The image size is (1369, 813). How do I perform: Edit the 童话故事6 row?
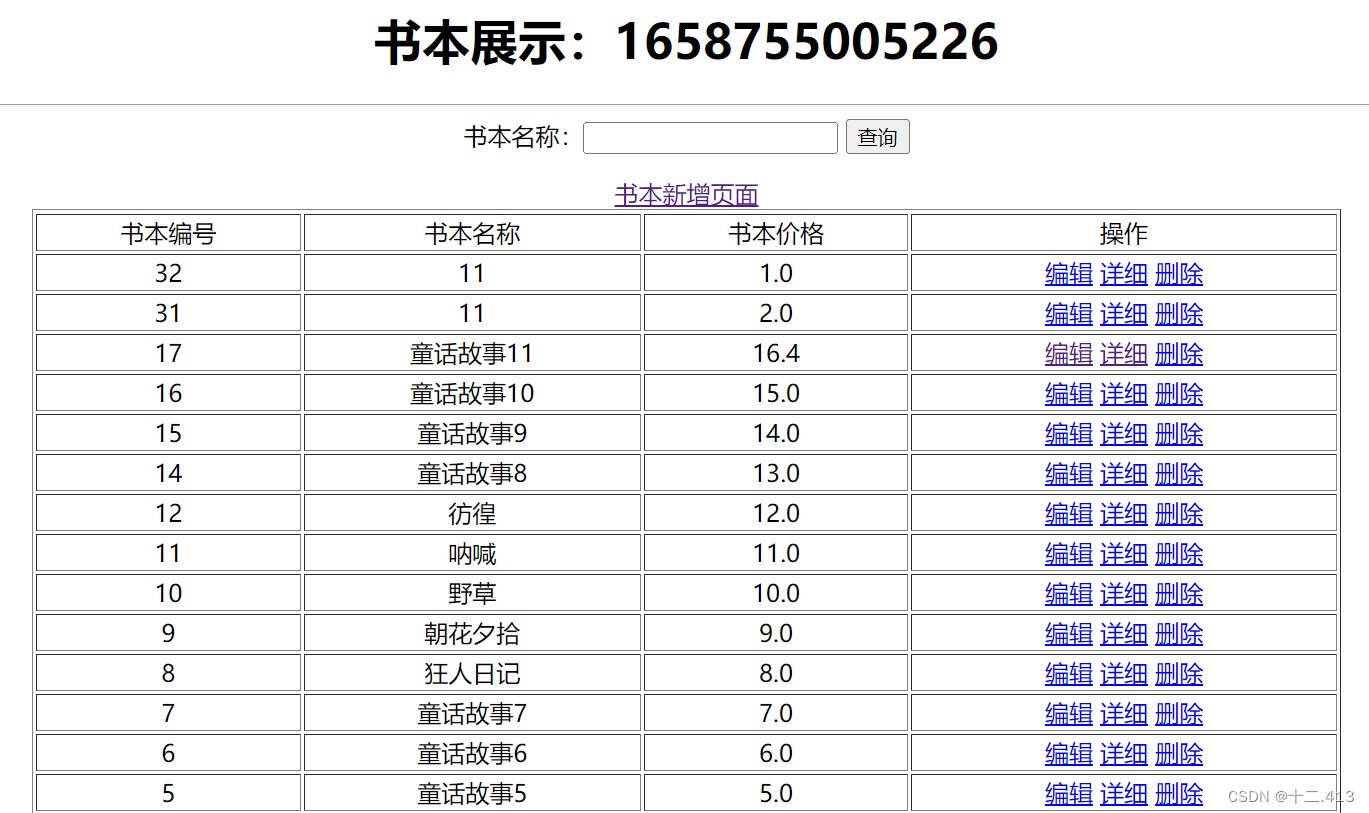point(1069,754)
